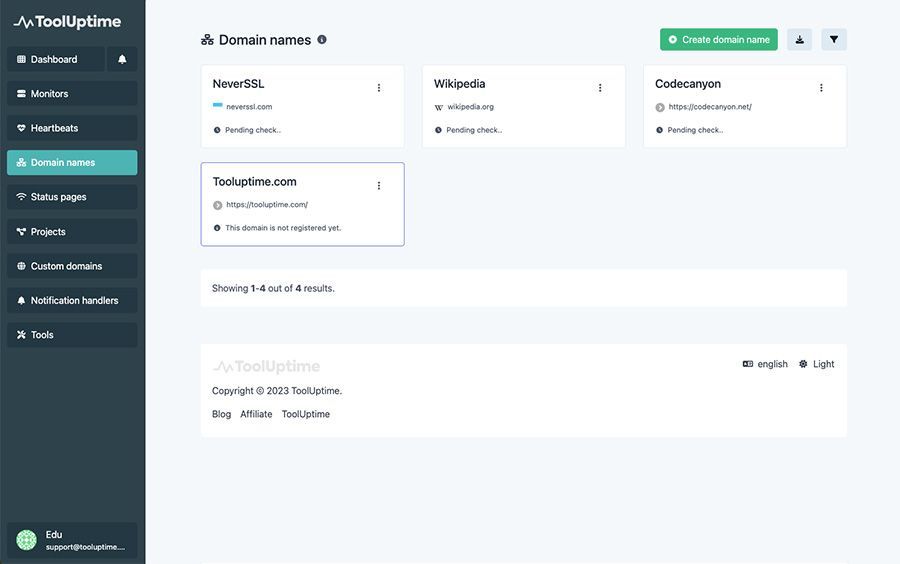Click Copyright 2023 ToolUptime text
Screen dimensions: 900x564
277,391
